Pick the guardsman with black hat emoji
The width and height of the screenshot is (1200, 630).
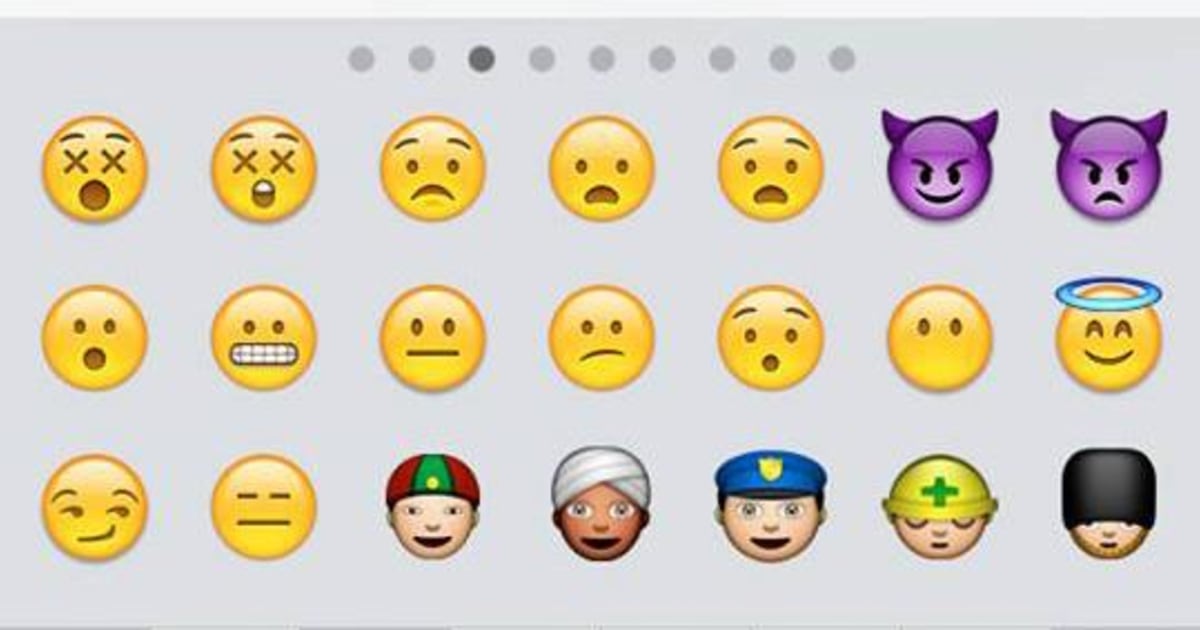point(1109,503)
